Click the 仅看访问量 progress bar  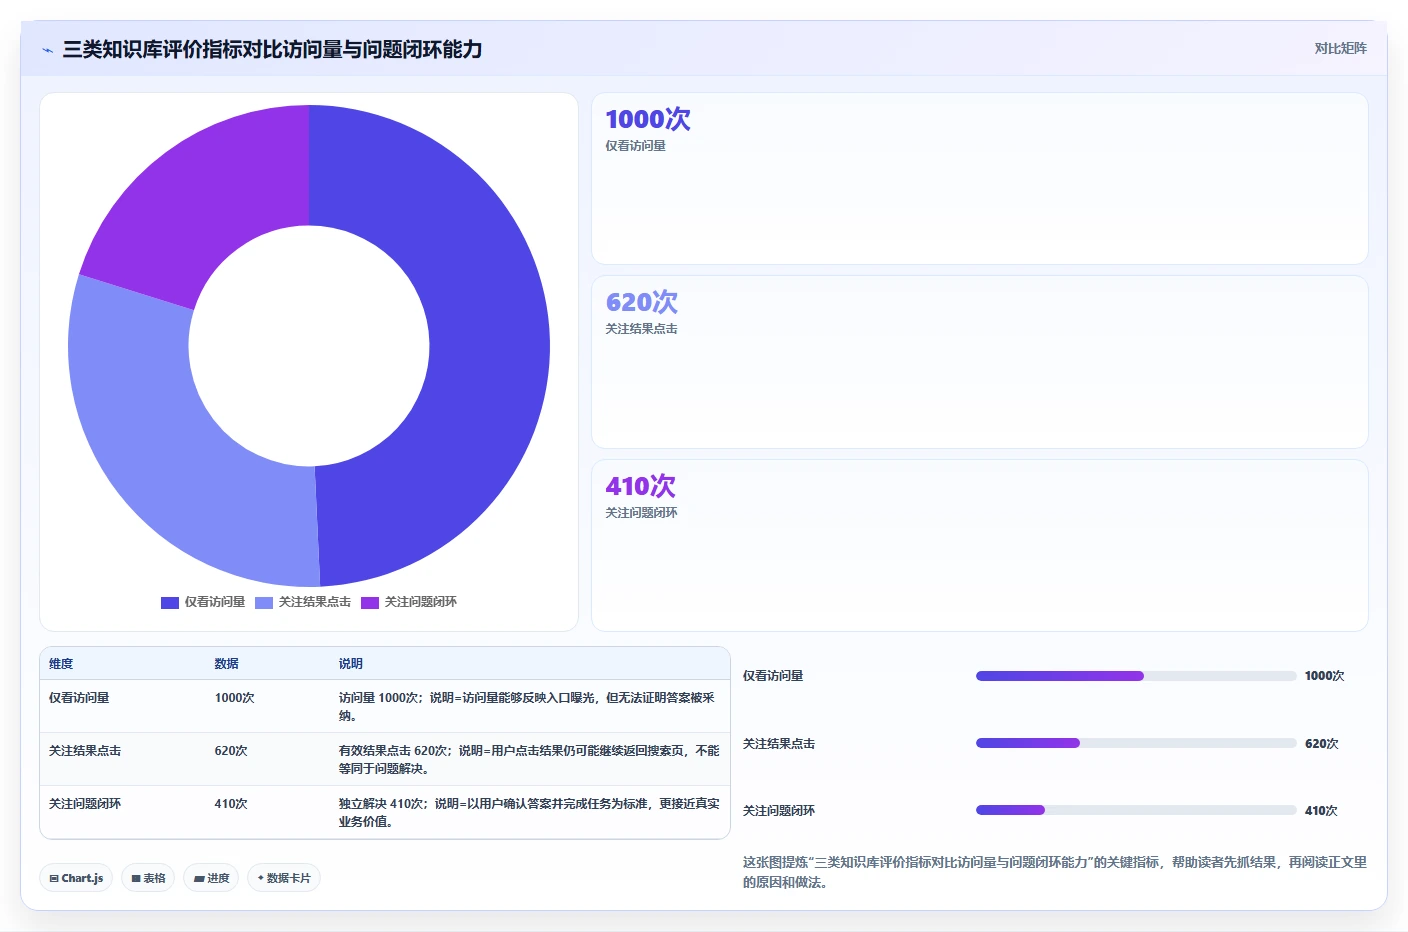pyautogui.click(x=1136, y=676)
